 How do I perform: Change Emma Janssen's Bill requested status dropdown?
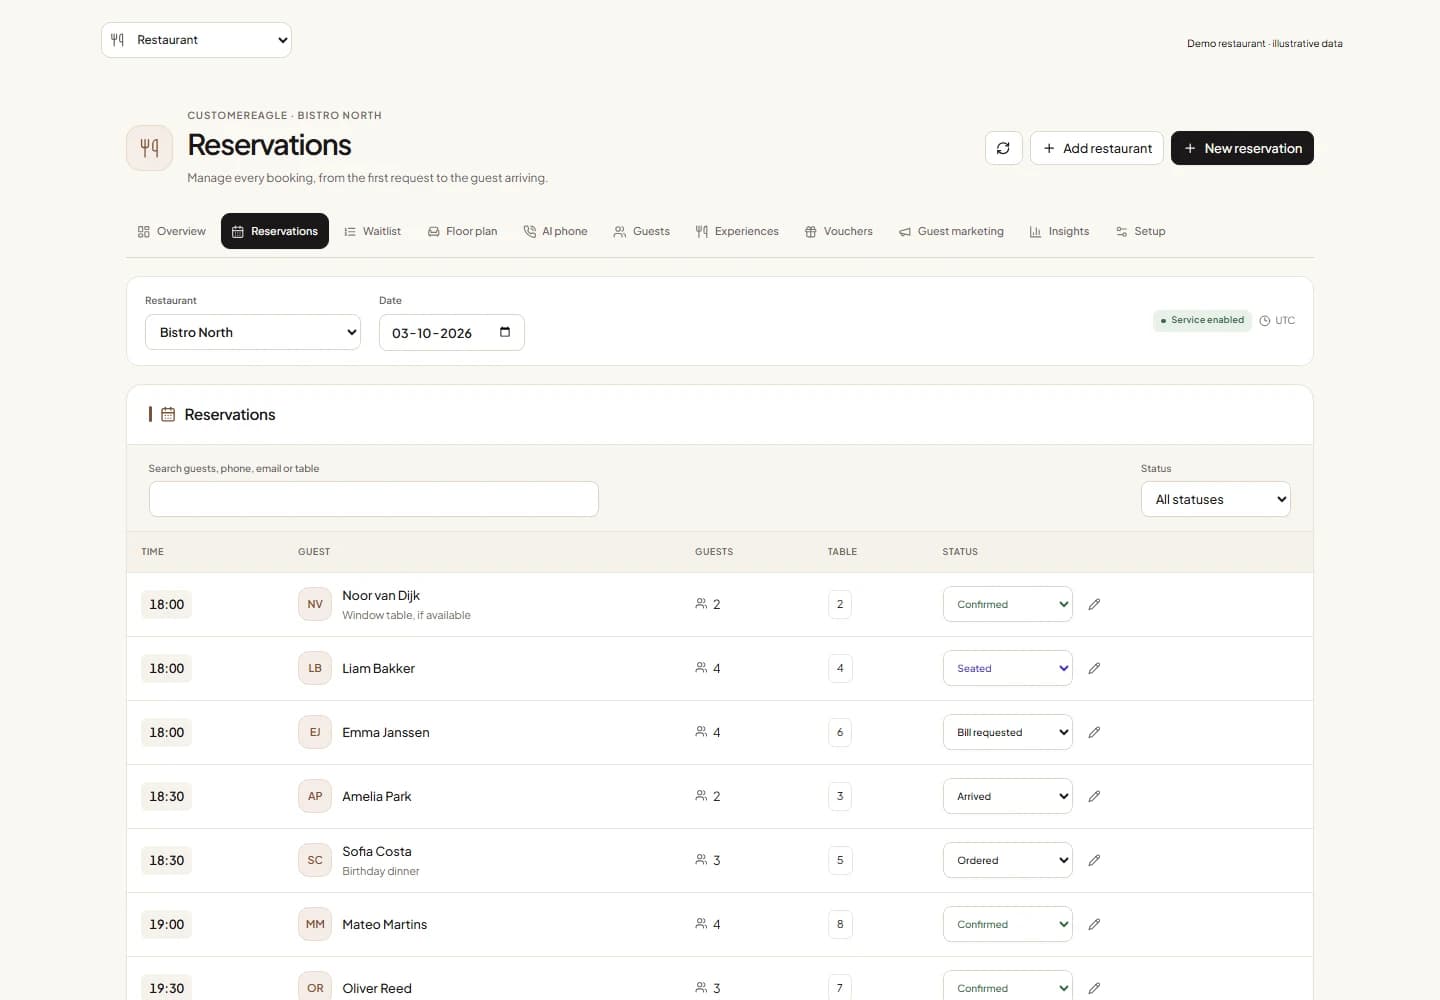1008,732
